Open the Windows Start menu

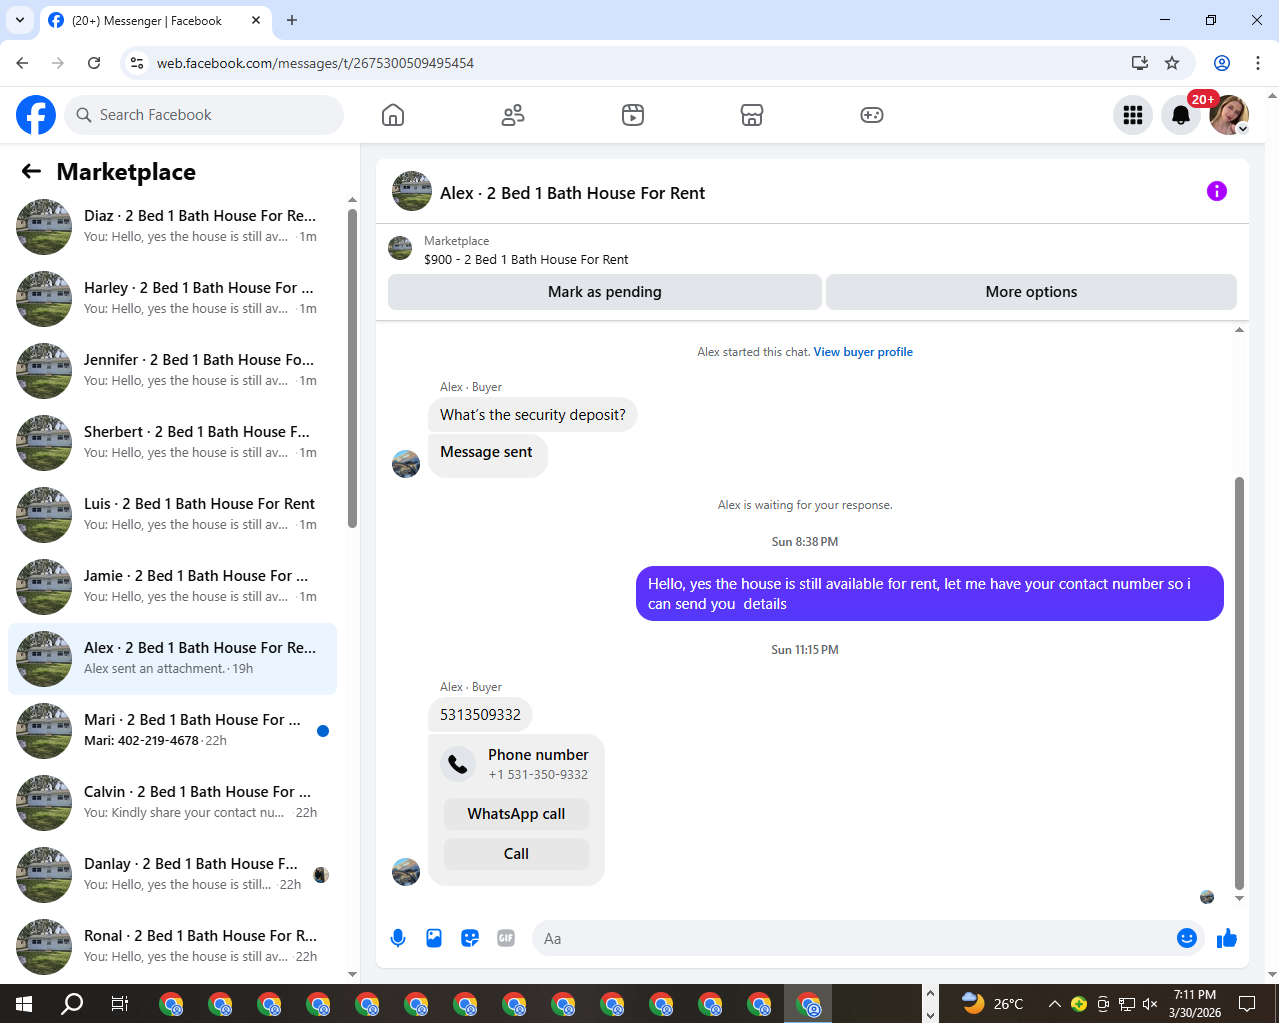coord(24,1003)
